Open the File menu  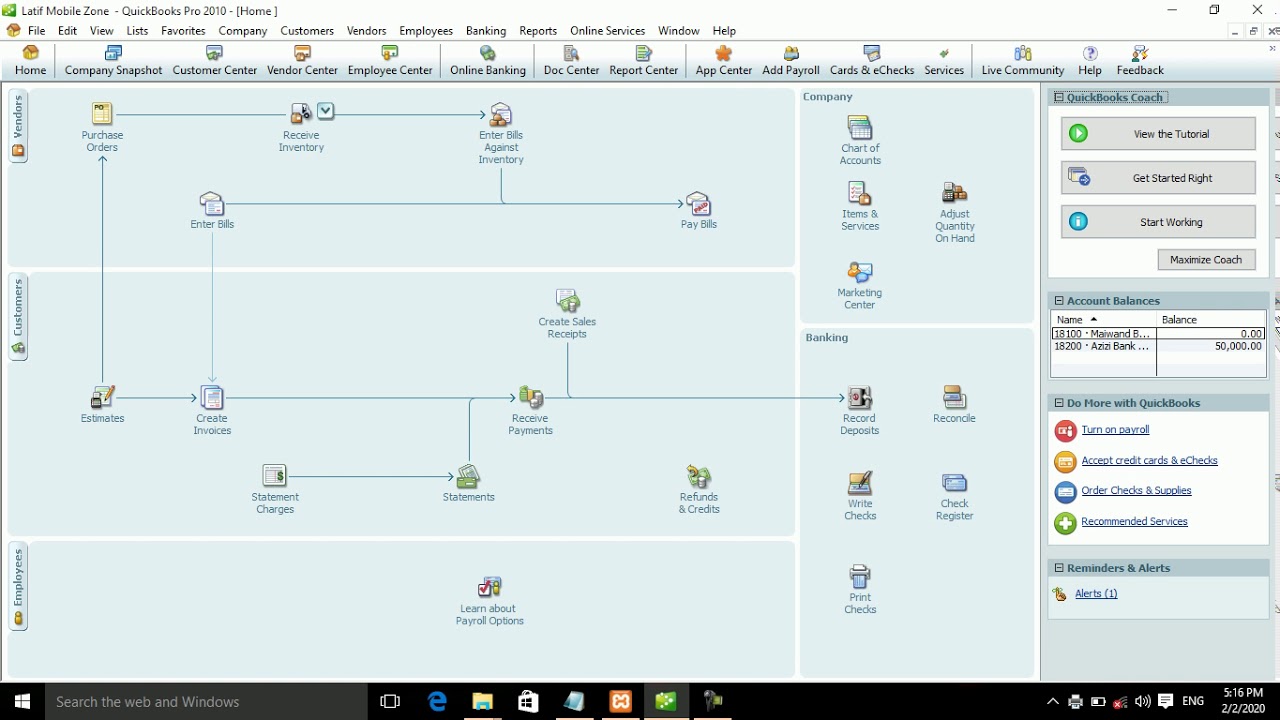coord(36,31)
